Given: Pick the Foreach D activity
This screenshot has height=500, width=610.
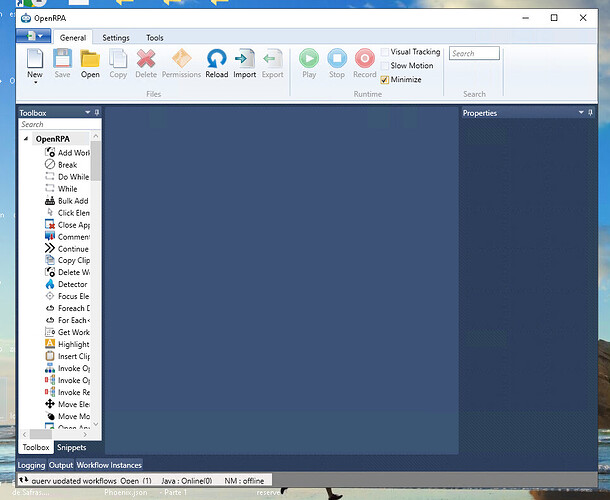Looking at the screenshot, I should (x=67, y=309).
